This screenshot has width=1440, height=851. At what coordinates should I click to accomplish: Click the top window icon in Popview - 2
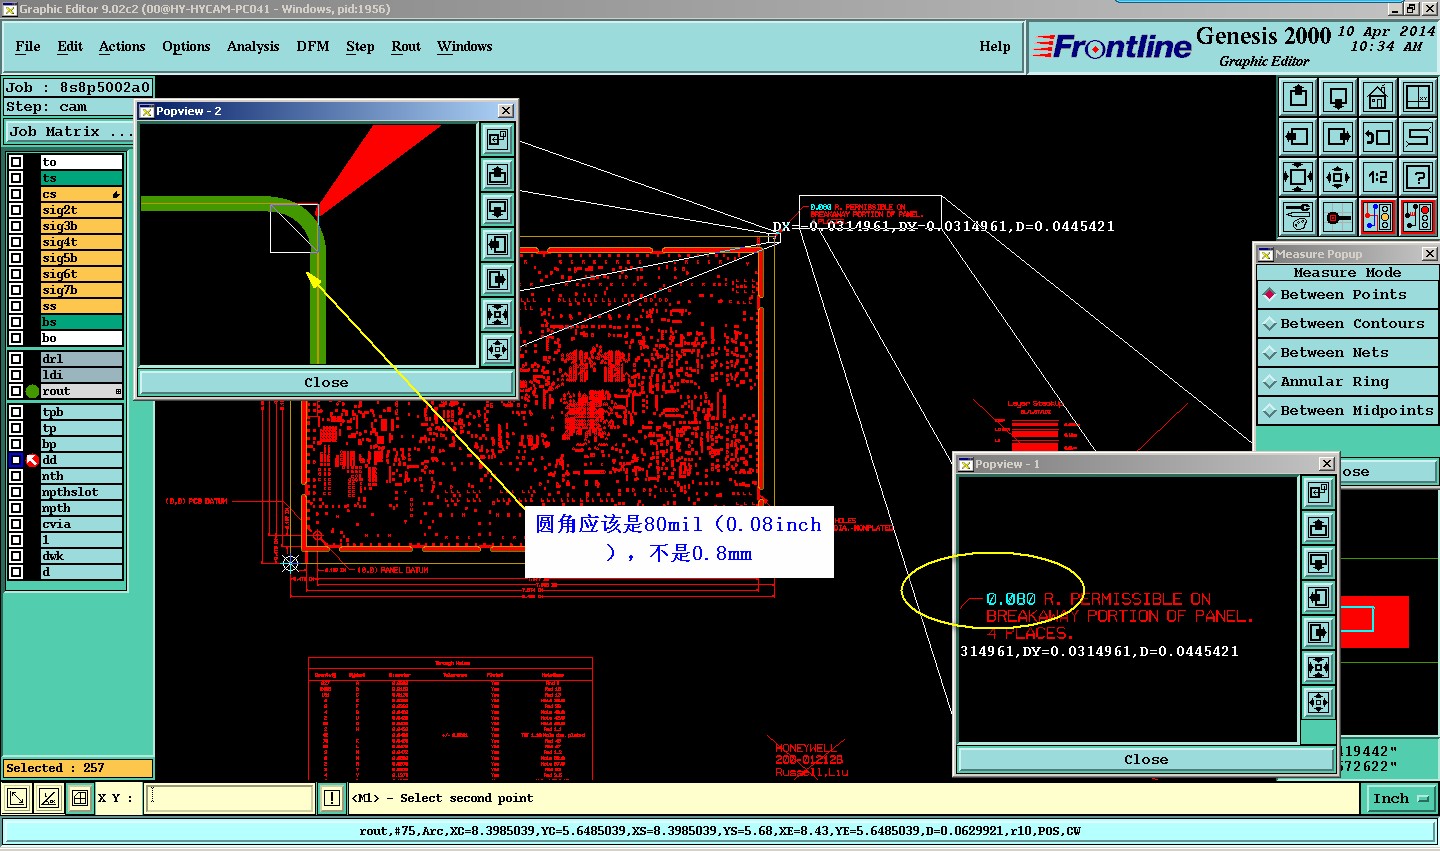click(x=498, y=140)
